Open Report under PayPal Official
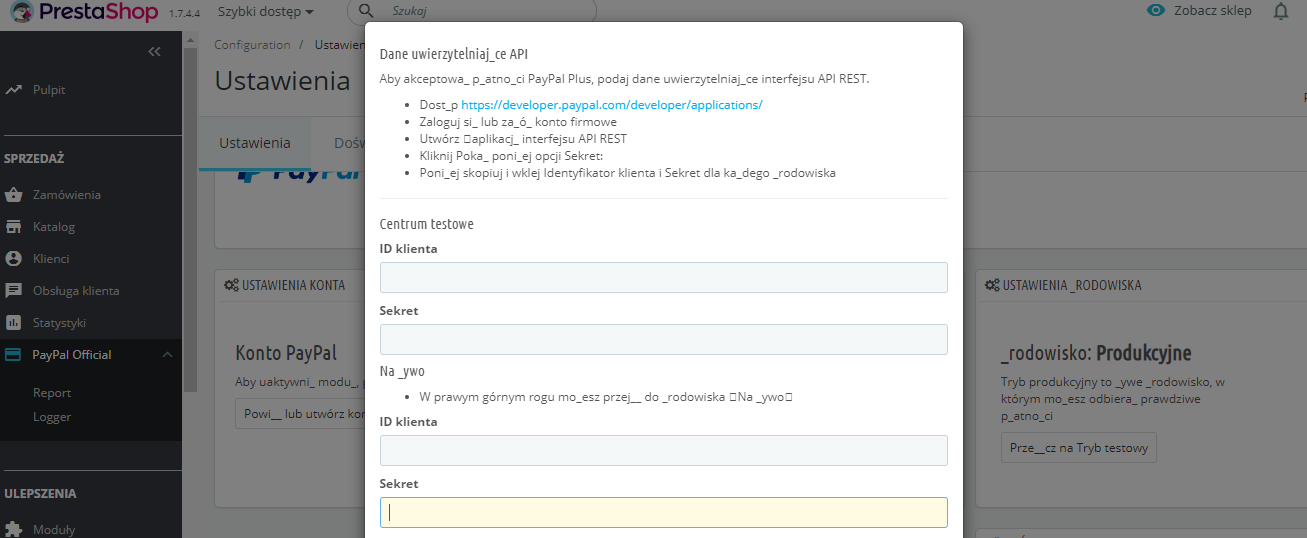Viewport: 1307px width, 538px height. [x=52, y=393]
